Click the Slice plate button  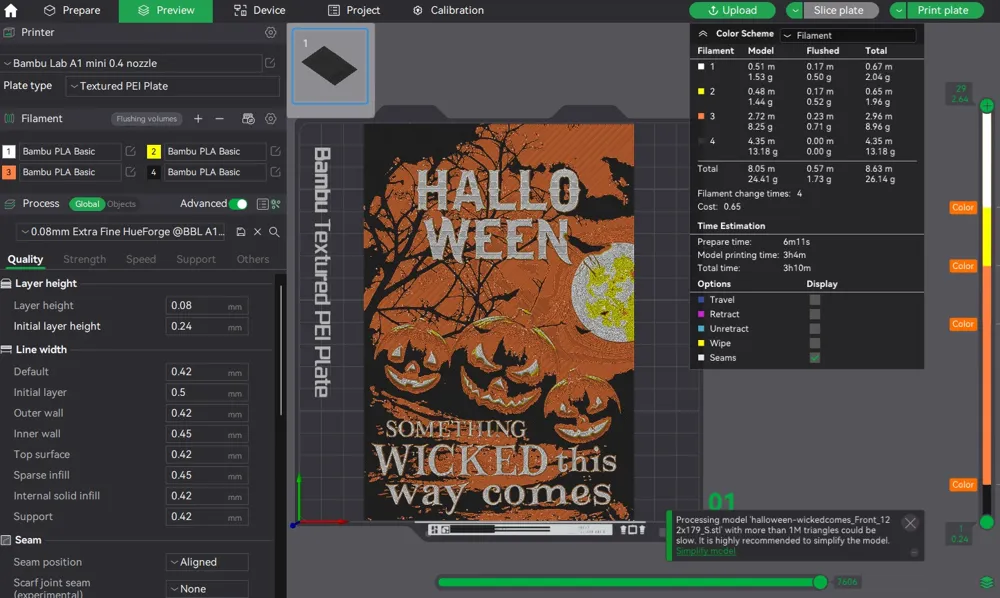coord(839,10)
